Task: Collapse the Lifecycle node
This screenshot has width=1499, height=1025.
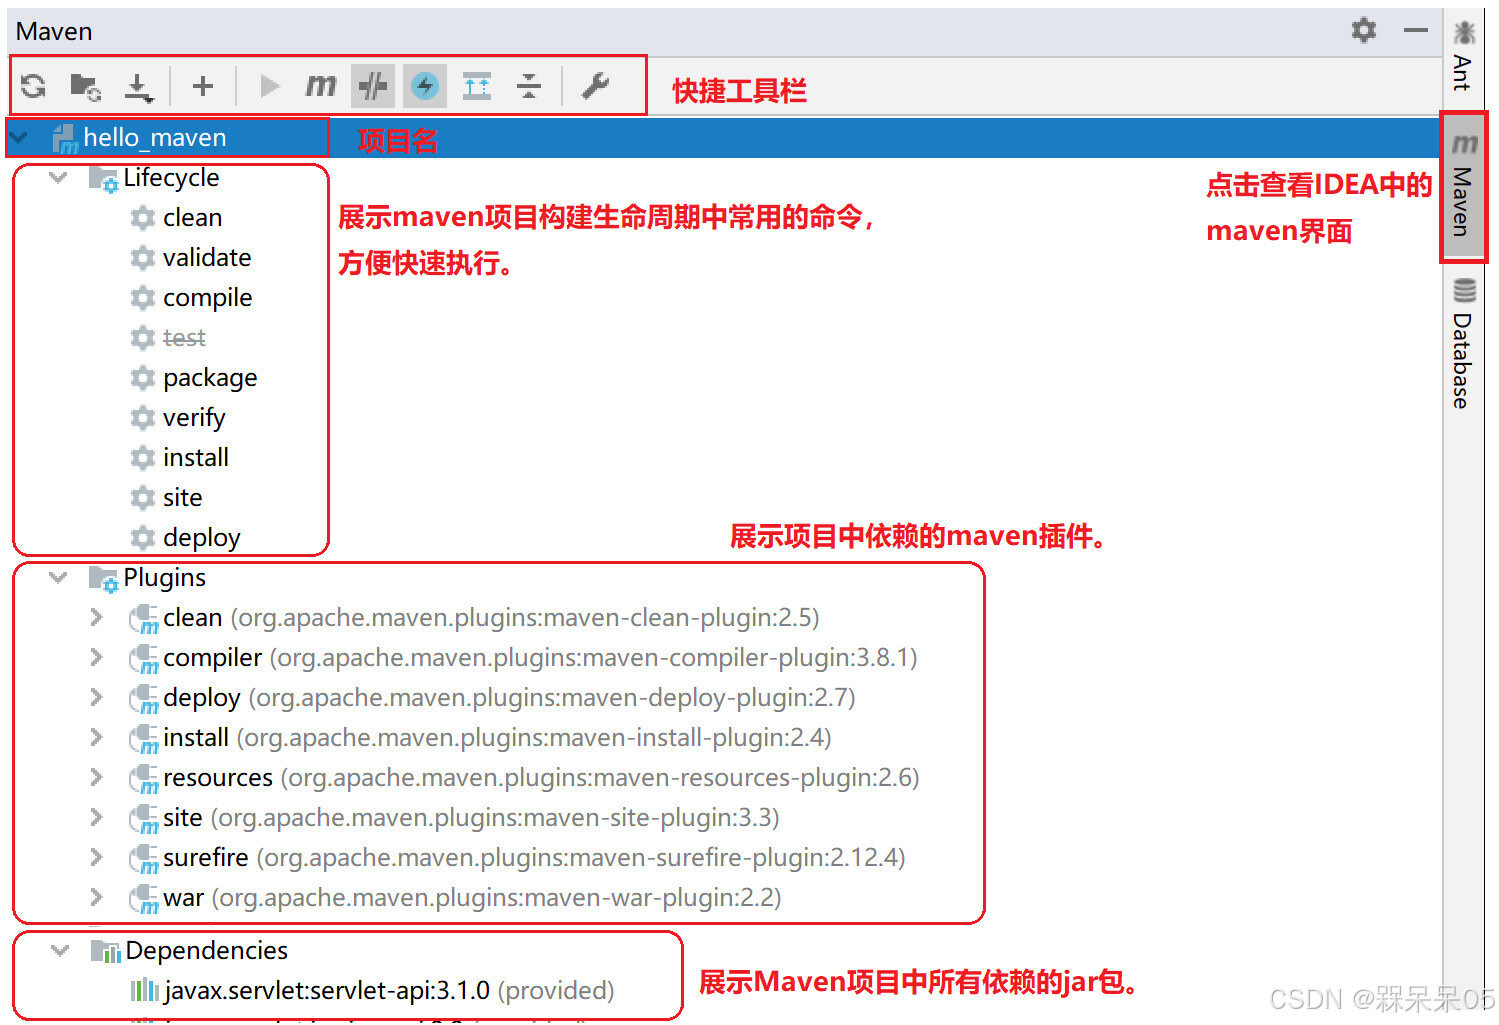Action: pos(59,177)
